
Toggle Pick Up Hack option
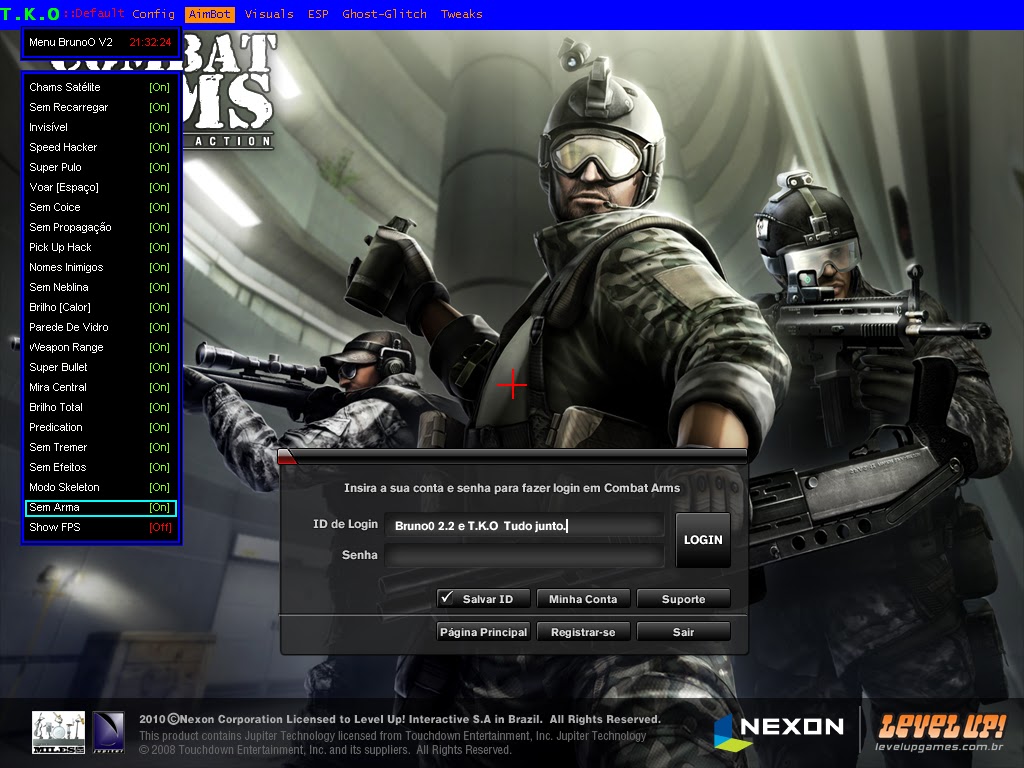click(100, 248)
